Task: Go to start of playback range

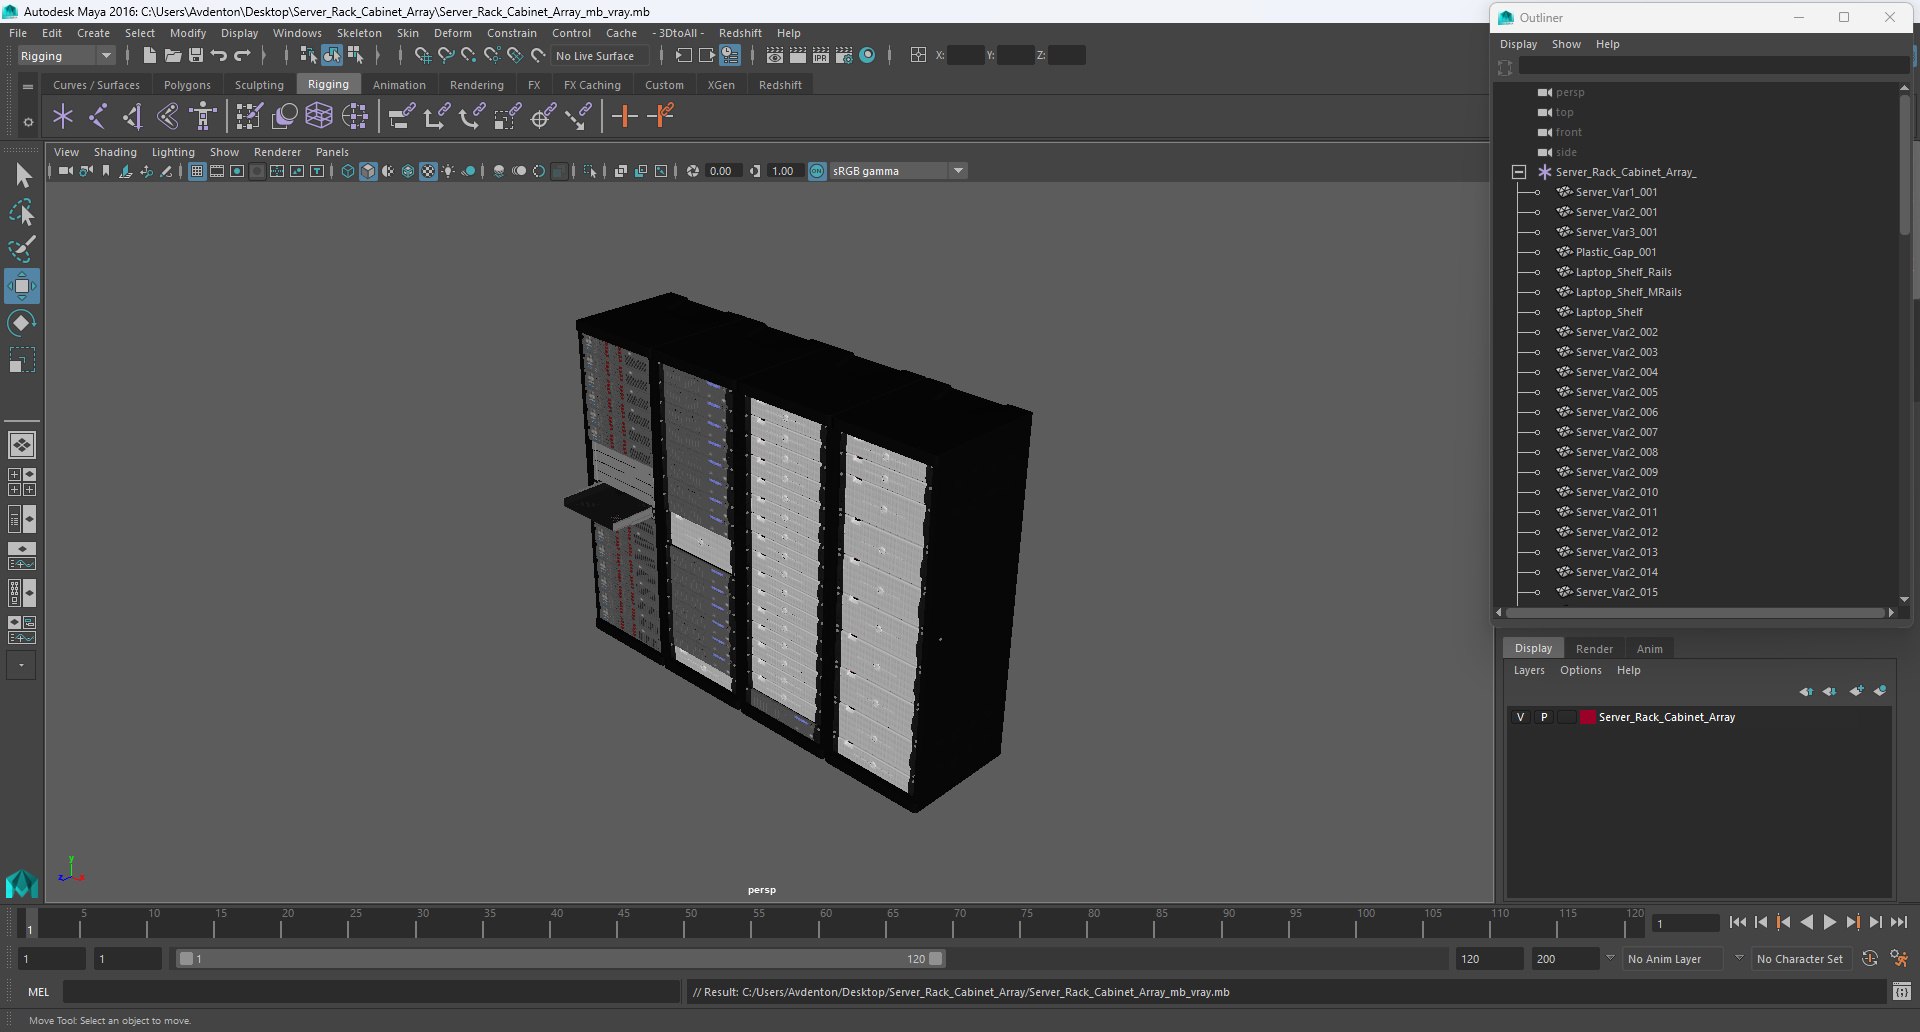Action: coord(1737,923)
